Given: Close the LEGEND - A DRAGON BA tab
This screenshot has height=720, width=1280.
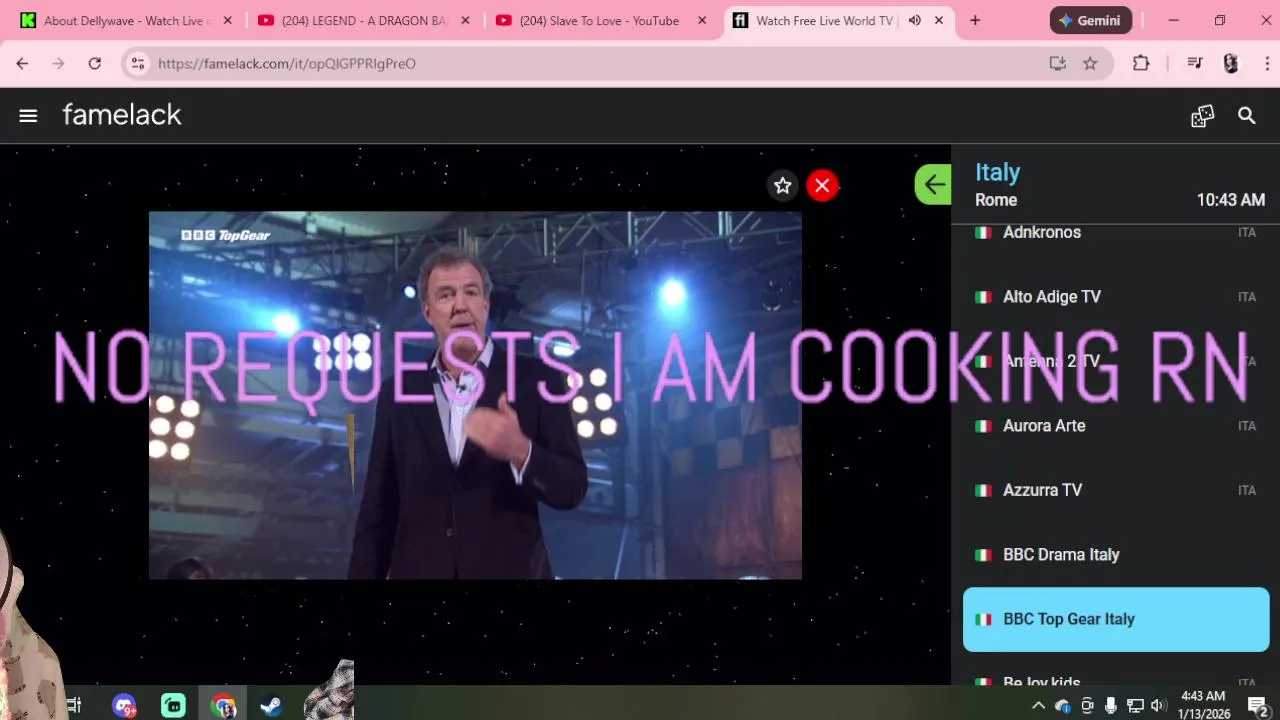Looking at the screenshot, I should 465,20.
